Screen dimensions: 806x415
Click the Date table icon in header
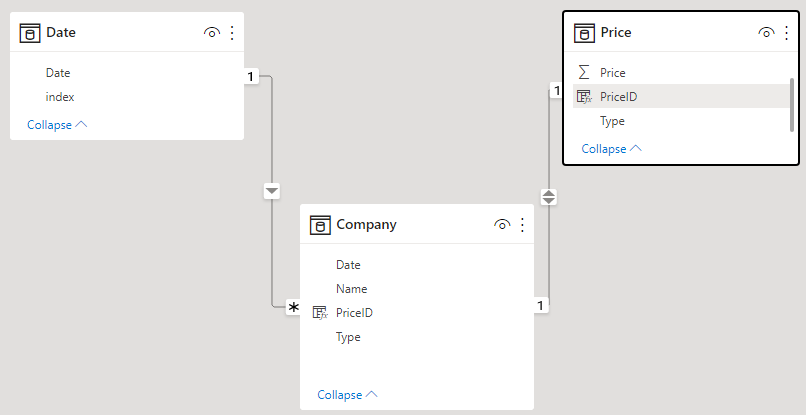pos(30,33)
